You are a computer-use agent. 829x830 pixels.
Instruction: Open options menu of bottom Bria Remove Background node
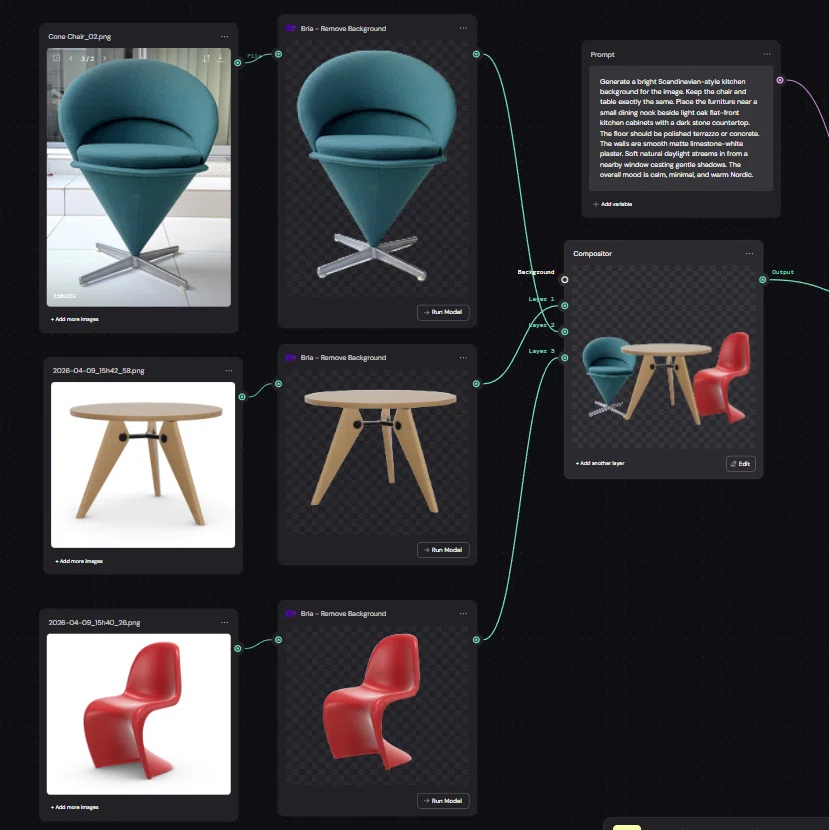463,614
